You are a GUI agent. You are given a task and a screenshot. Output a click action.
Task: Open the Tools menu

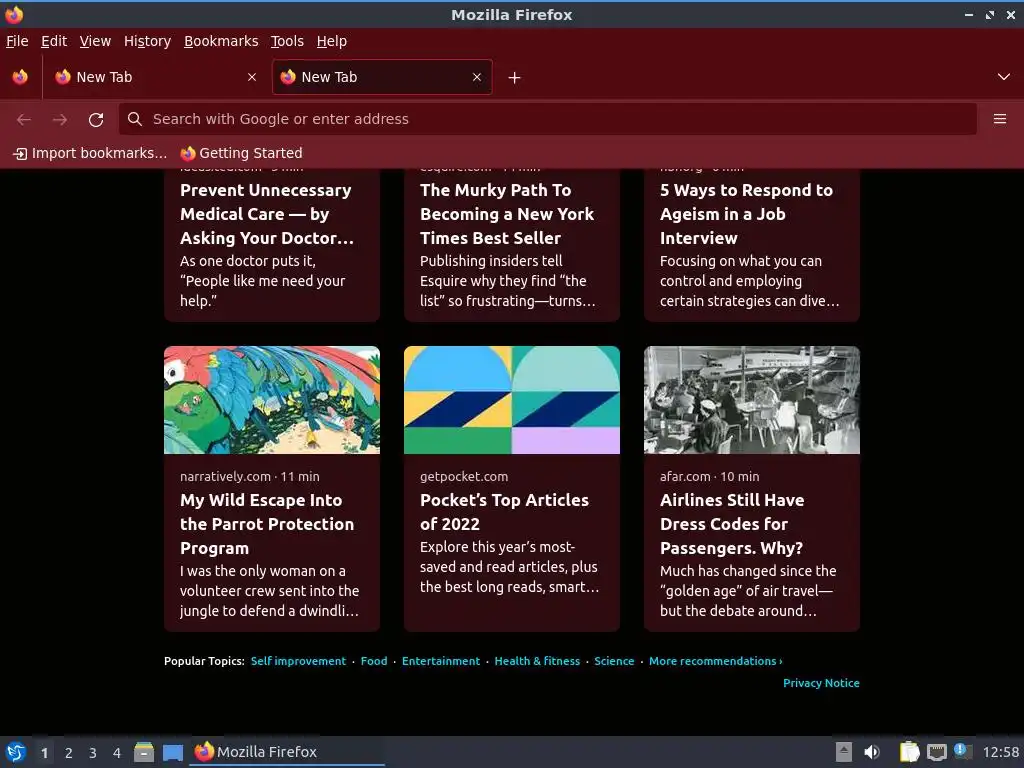pos(287,41)
